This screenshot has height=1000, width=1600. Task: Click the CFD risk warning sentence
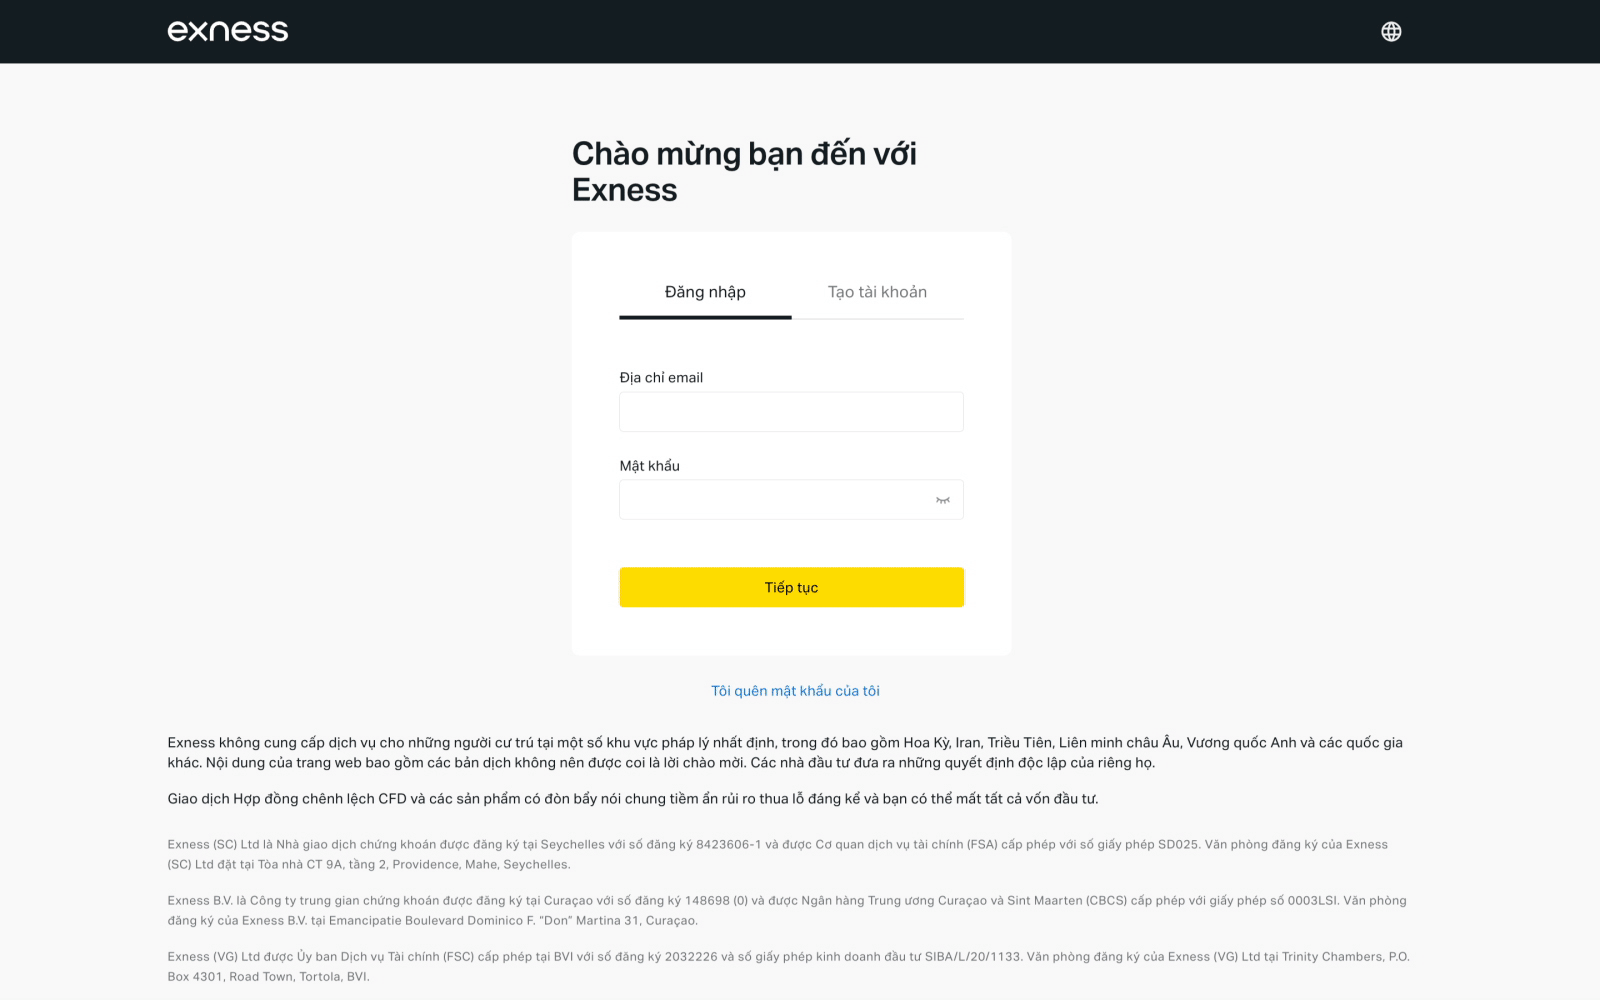coord(632,798)
